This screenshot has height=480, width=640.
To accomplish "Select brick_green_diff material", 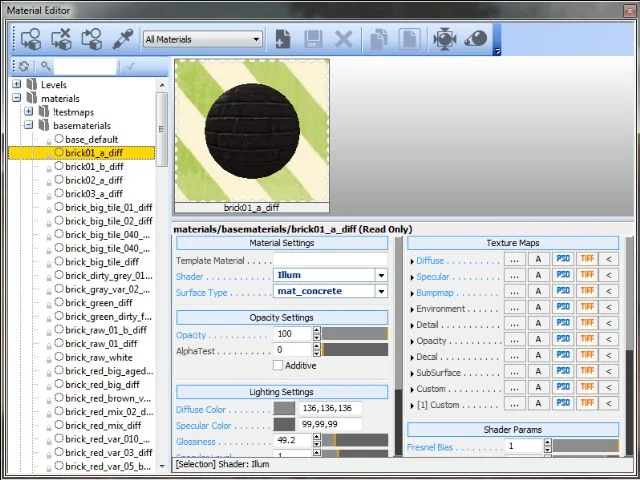I will click(98, 302).
